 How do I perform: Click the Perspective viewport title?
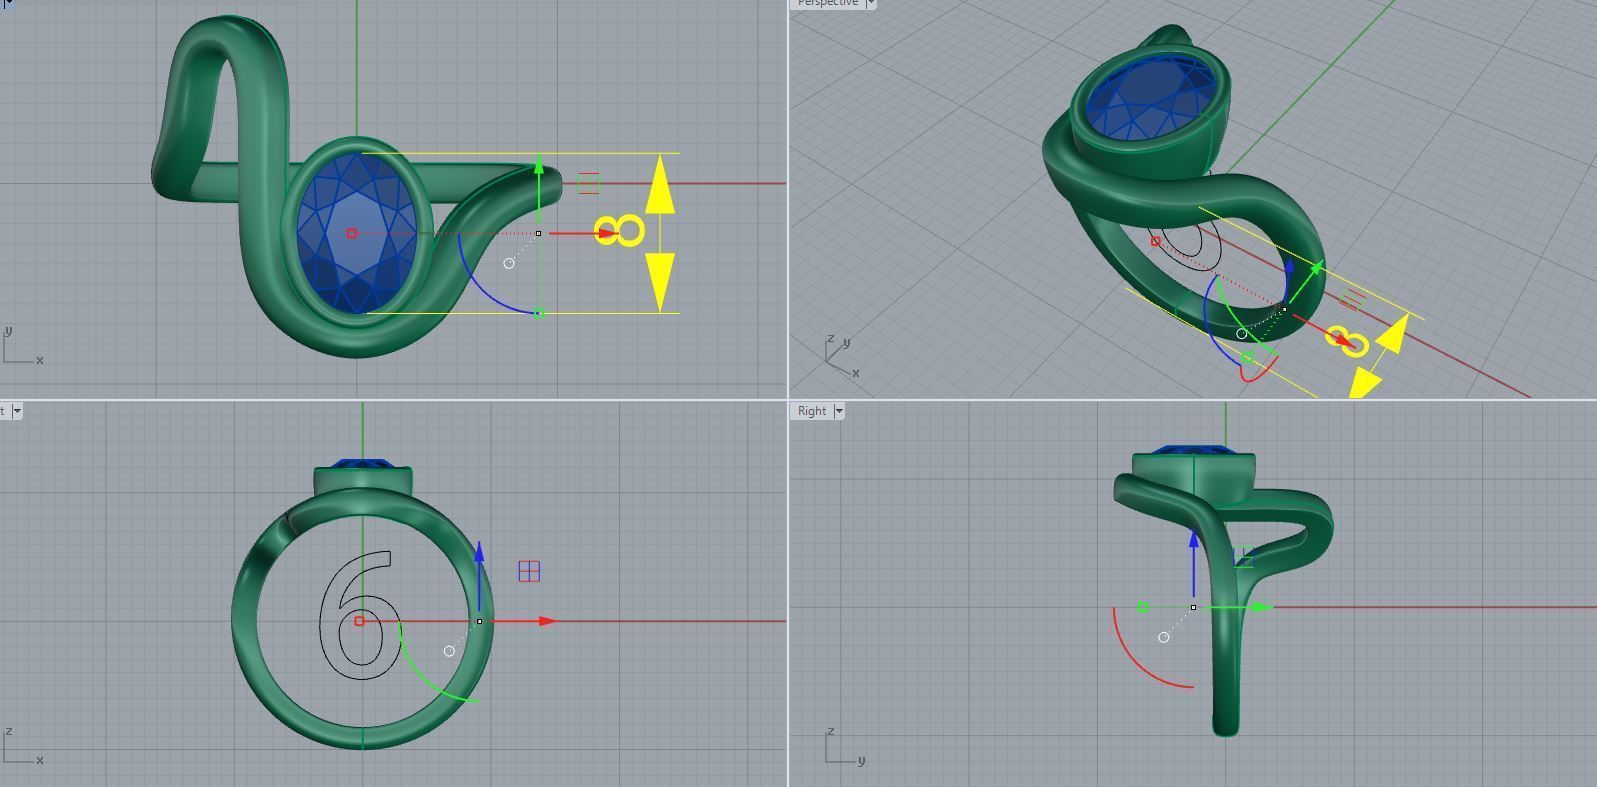tap(827, 3)
